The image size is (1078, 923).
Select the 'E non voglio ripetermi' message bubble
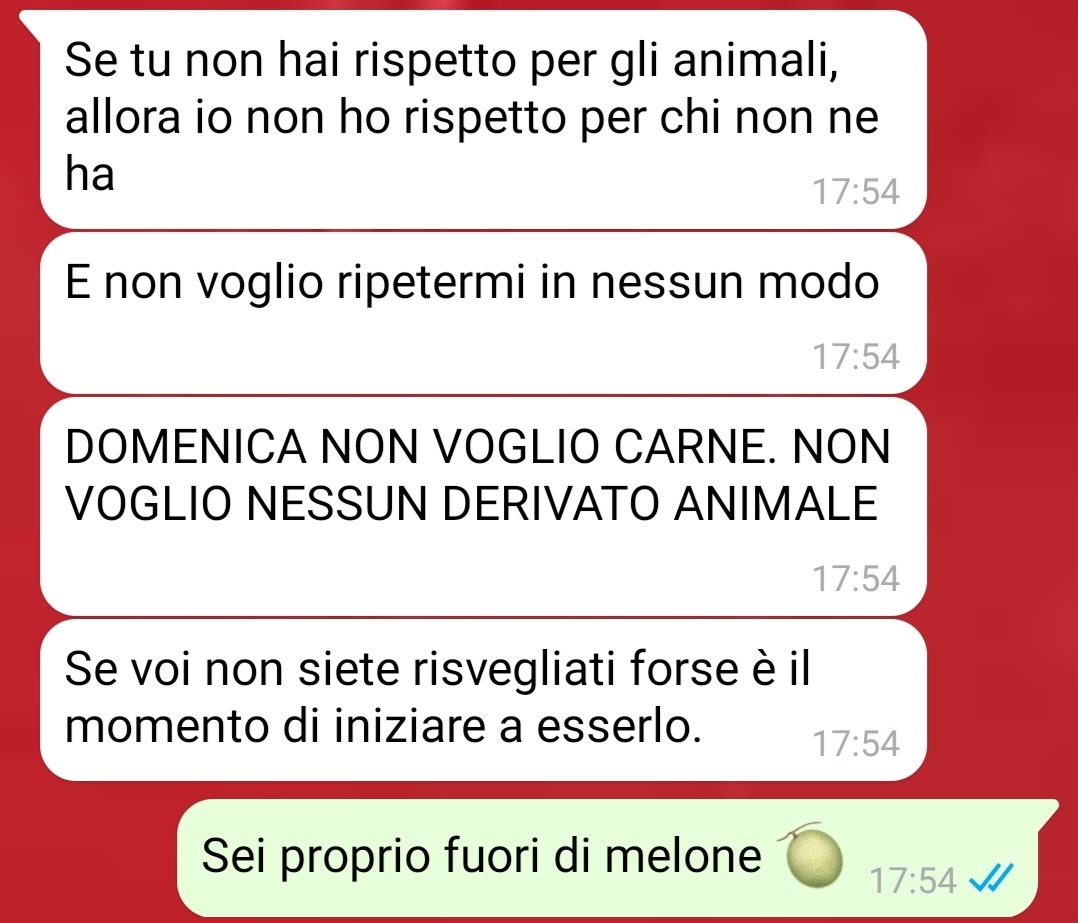(483, 313)
